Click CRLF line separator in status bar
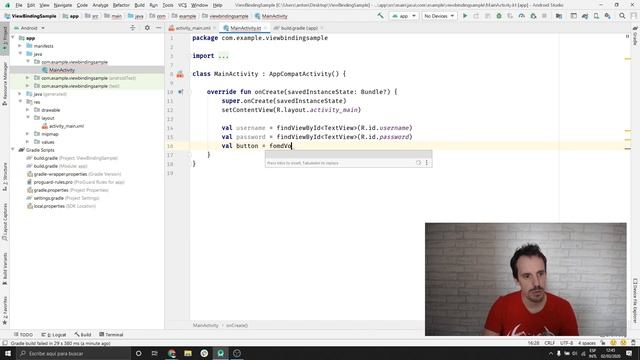This screenshot has height=360, width=640. (549, 343)
